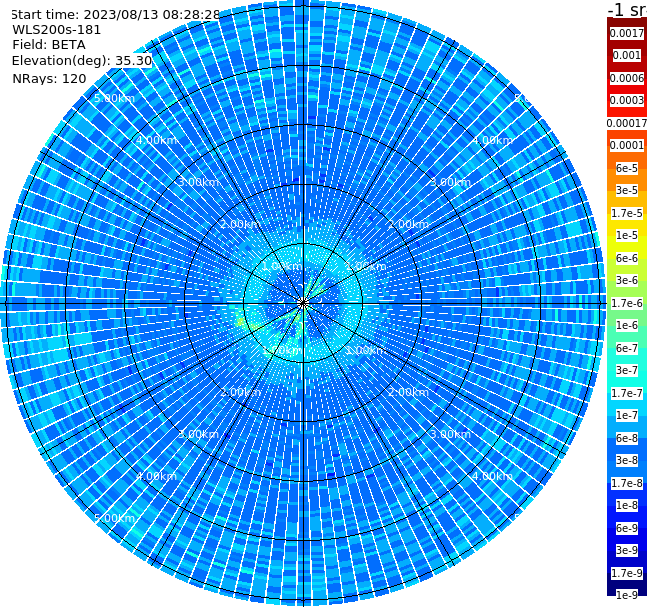Viewport: 647px width, 607px height.
Task: Click the 6e-6 colorbar label
Action: coord(627,258)
